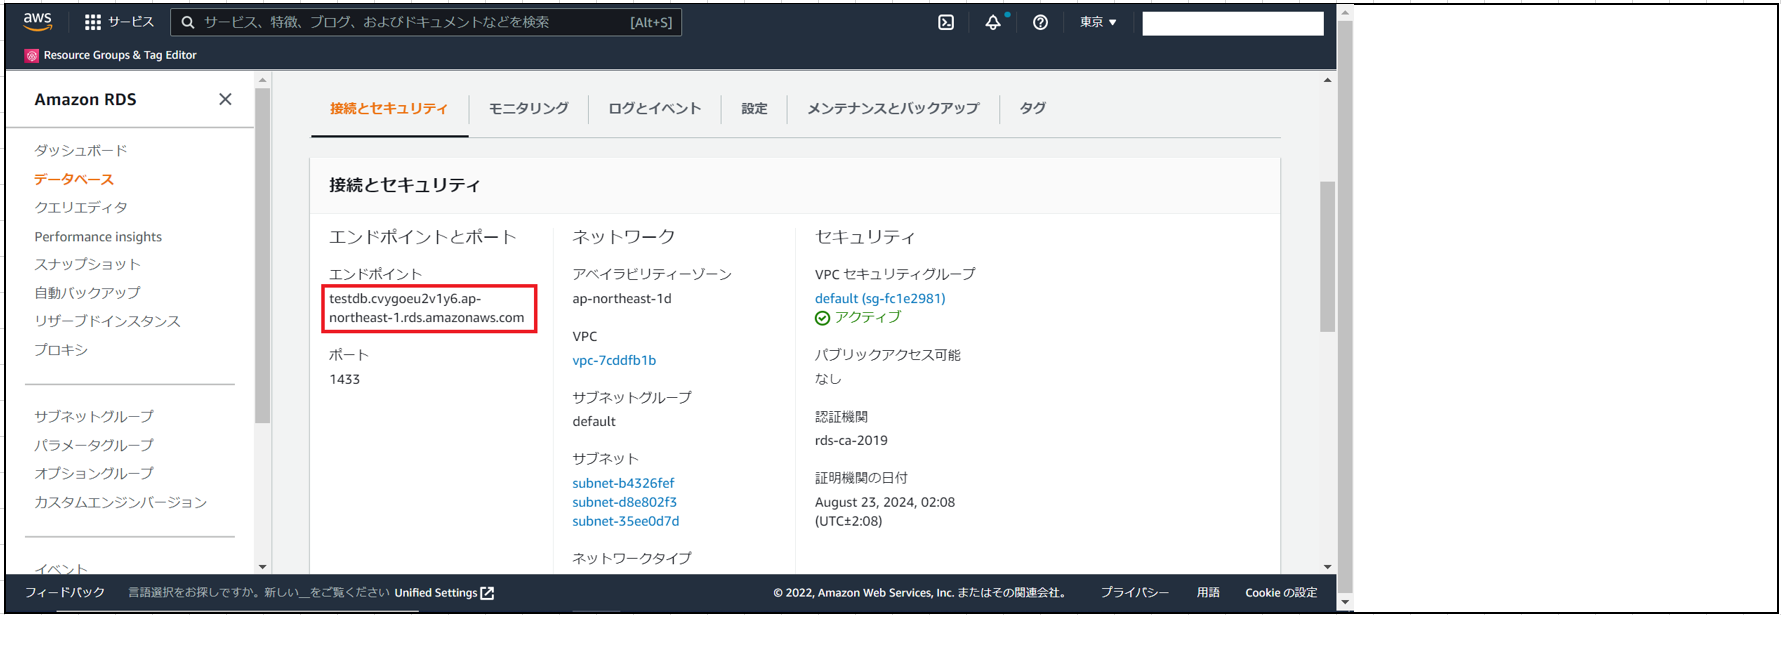
Task: Switch to the 設定 tab
Action: click(754, 108)
